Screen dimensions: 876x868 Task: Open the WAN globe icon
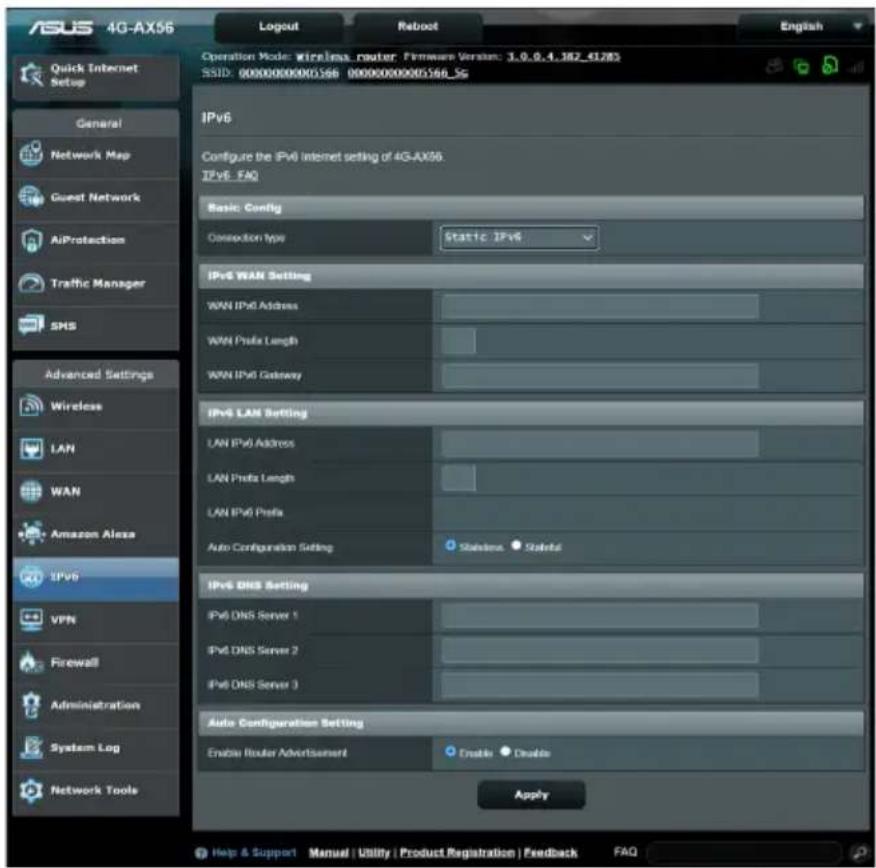click(x=31, y=492)
